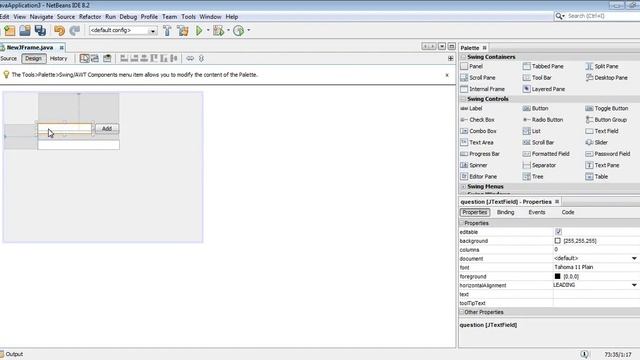Click the Preview Design icon

coord(107,58)
